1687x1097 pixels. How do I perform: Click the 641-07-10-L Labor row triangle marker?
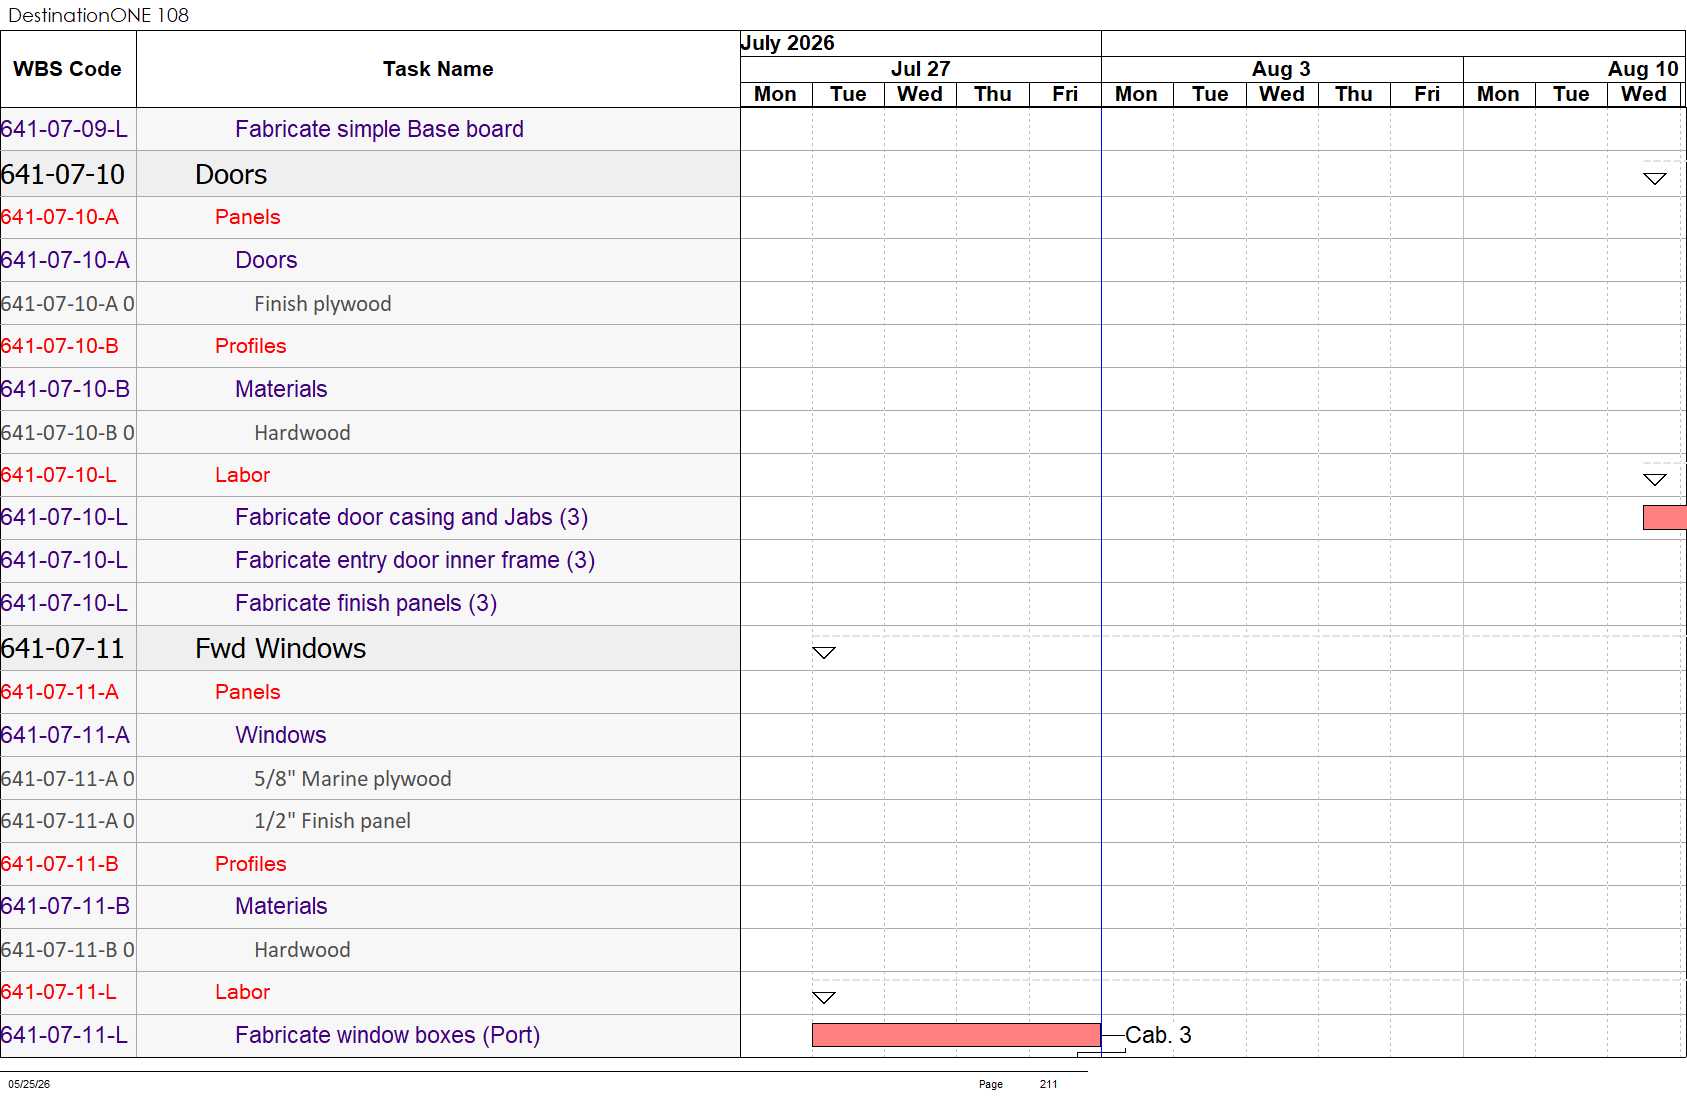[1655, 480]
